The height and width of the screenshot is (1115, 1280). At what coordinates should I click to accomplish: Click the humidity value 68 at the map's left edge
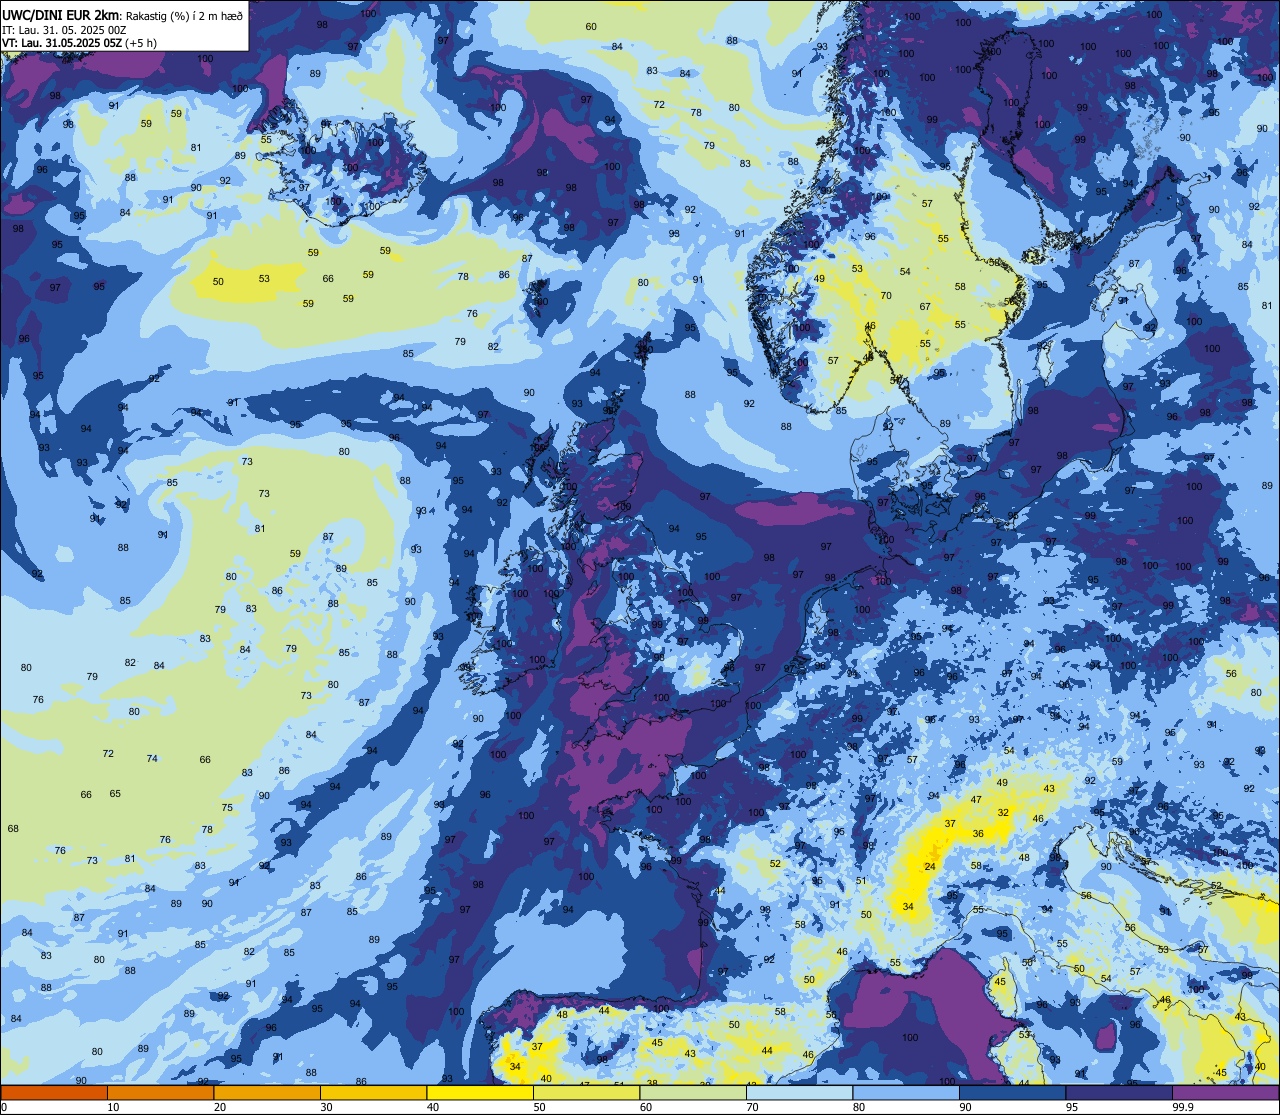[x=13, y=828]
